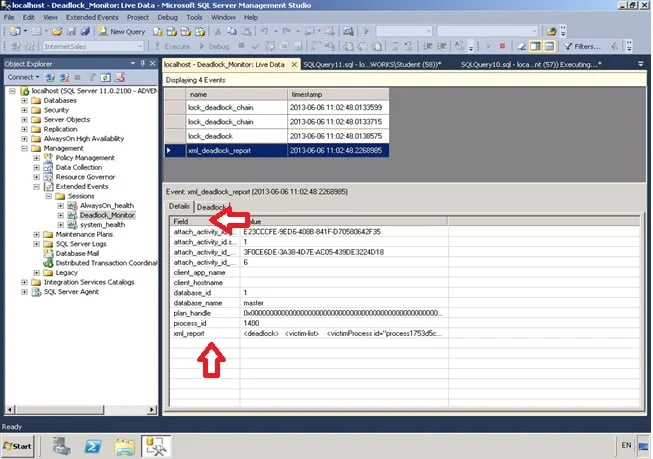Open the Debug menu
The width and height of the screenshot is (653, 459).
[167, 17]
